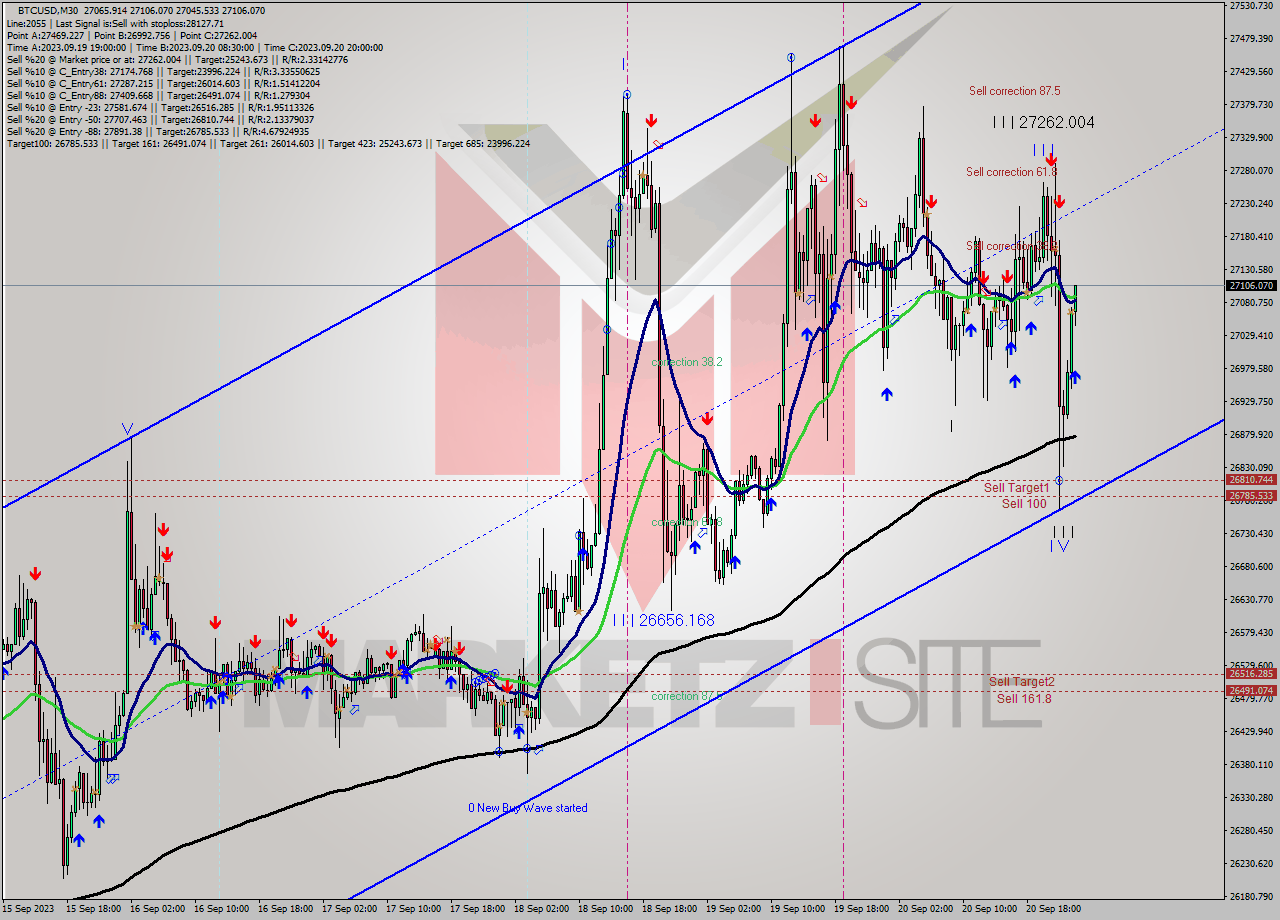The width and height of the screenshot is (1280, 920).
Task: Click the 26380.110 price axis label
Action: tap(1251, 764)
